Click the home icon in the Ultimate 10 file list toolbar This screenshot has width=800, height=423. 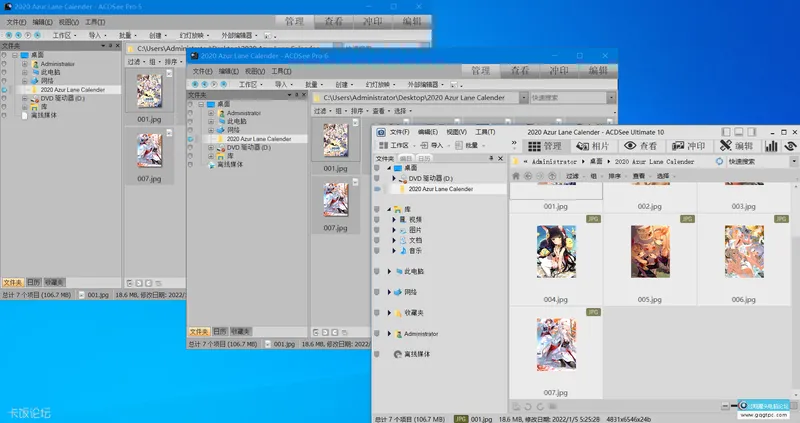(516, 176)
